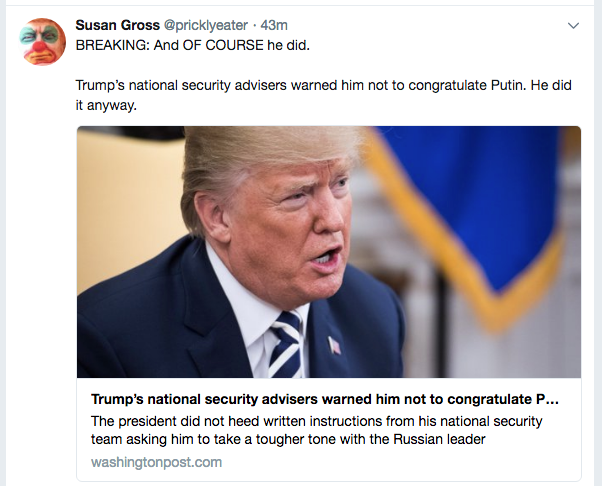Click the tweet text mentioning congratulate Putin

pos(323,94)
